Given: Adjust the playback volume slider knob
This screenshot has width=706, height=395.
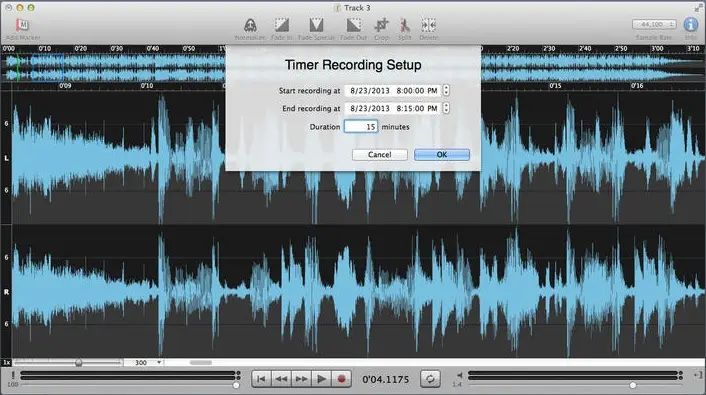Looking at the screenshot, I should (x=633, y=385).
